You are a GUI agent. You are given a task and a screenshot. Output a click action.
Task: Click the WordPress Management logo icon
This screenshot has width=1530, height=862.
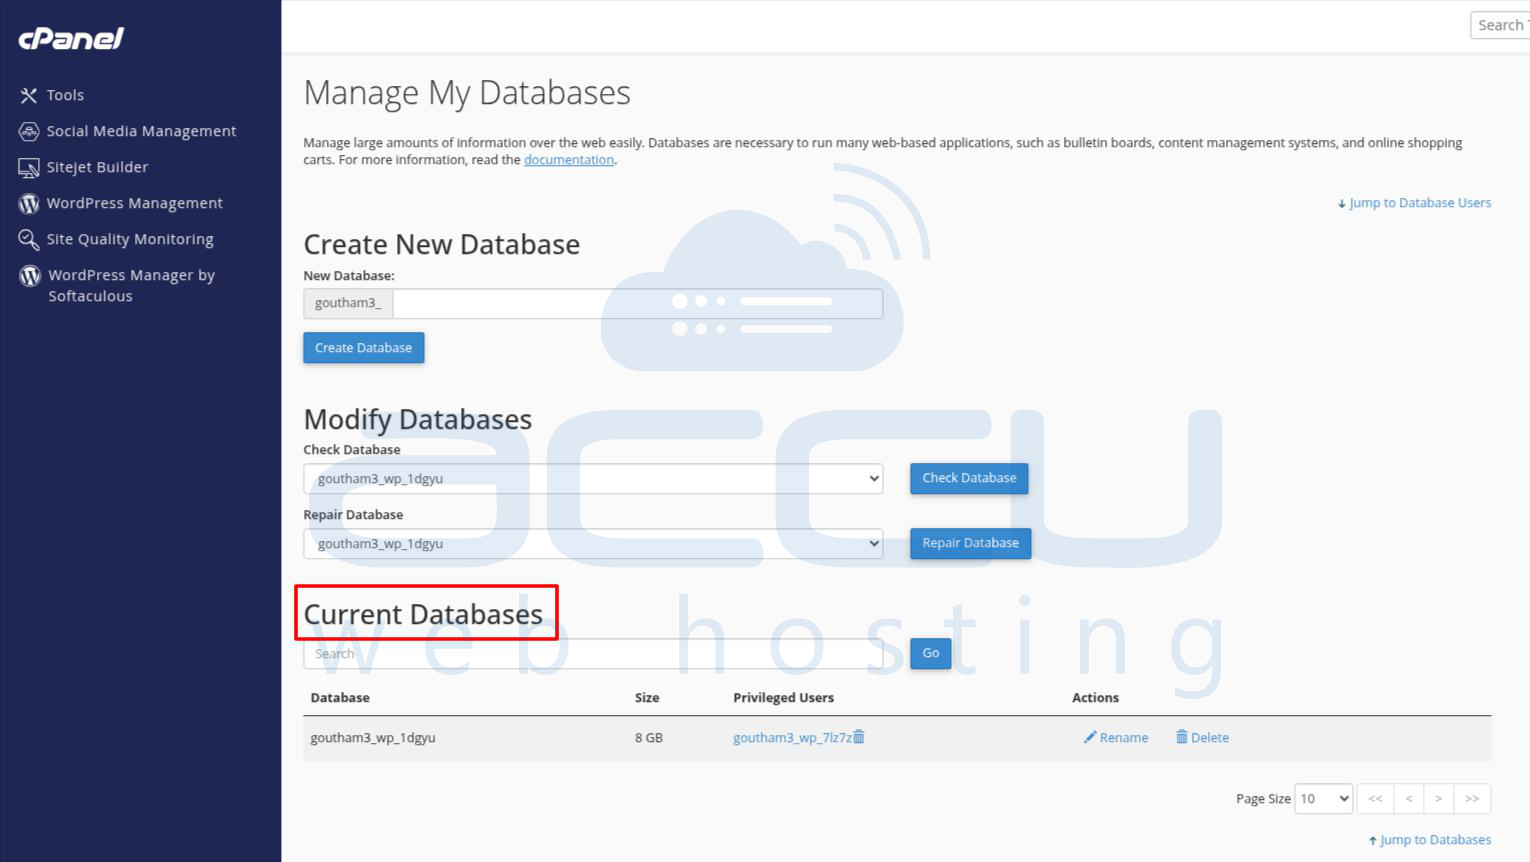click(29, 204)
